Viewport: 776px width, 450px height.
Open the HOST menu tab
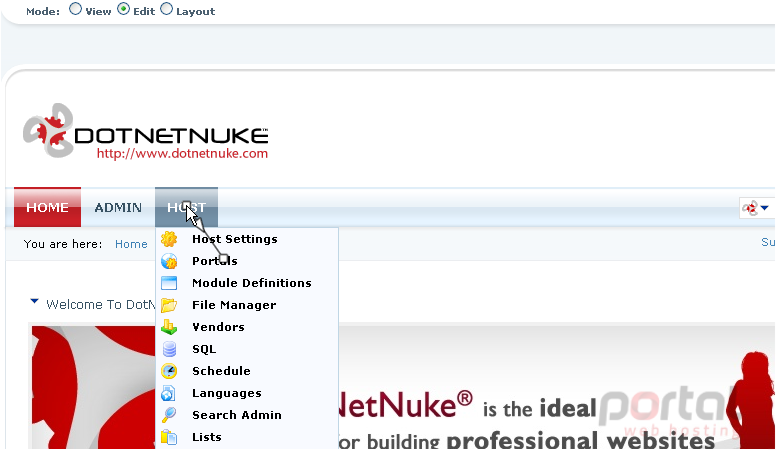point(187,207)
